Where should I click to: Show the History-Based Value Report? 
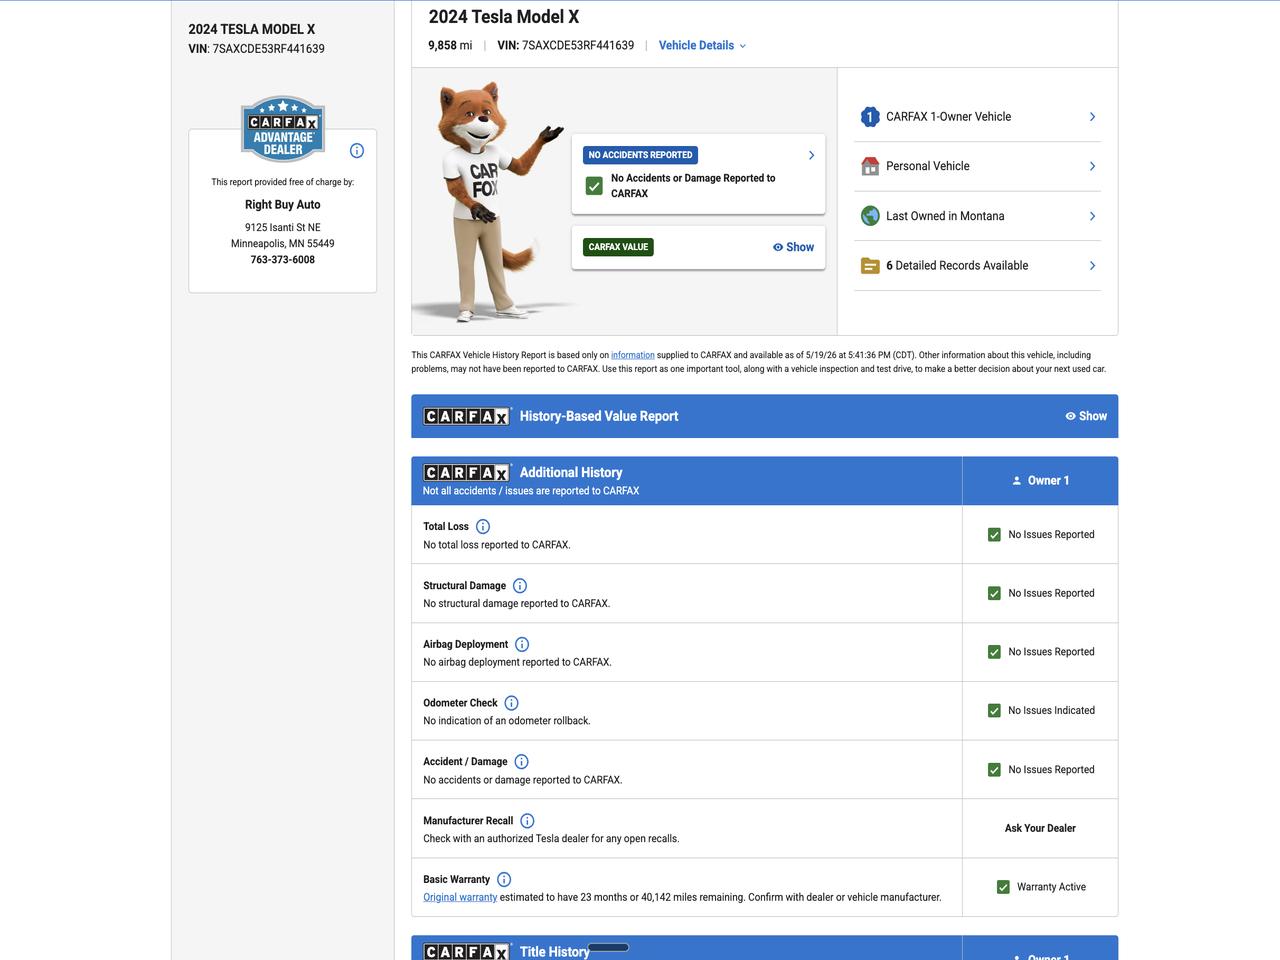[x=1086, y=416]
